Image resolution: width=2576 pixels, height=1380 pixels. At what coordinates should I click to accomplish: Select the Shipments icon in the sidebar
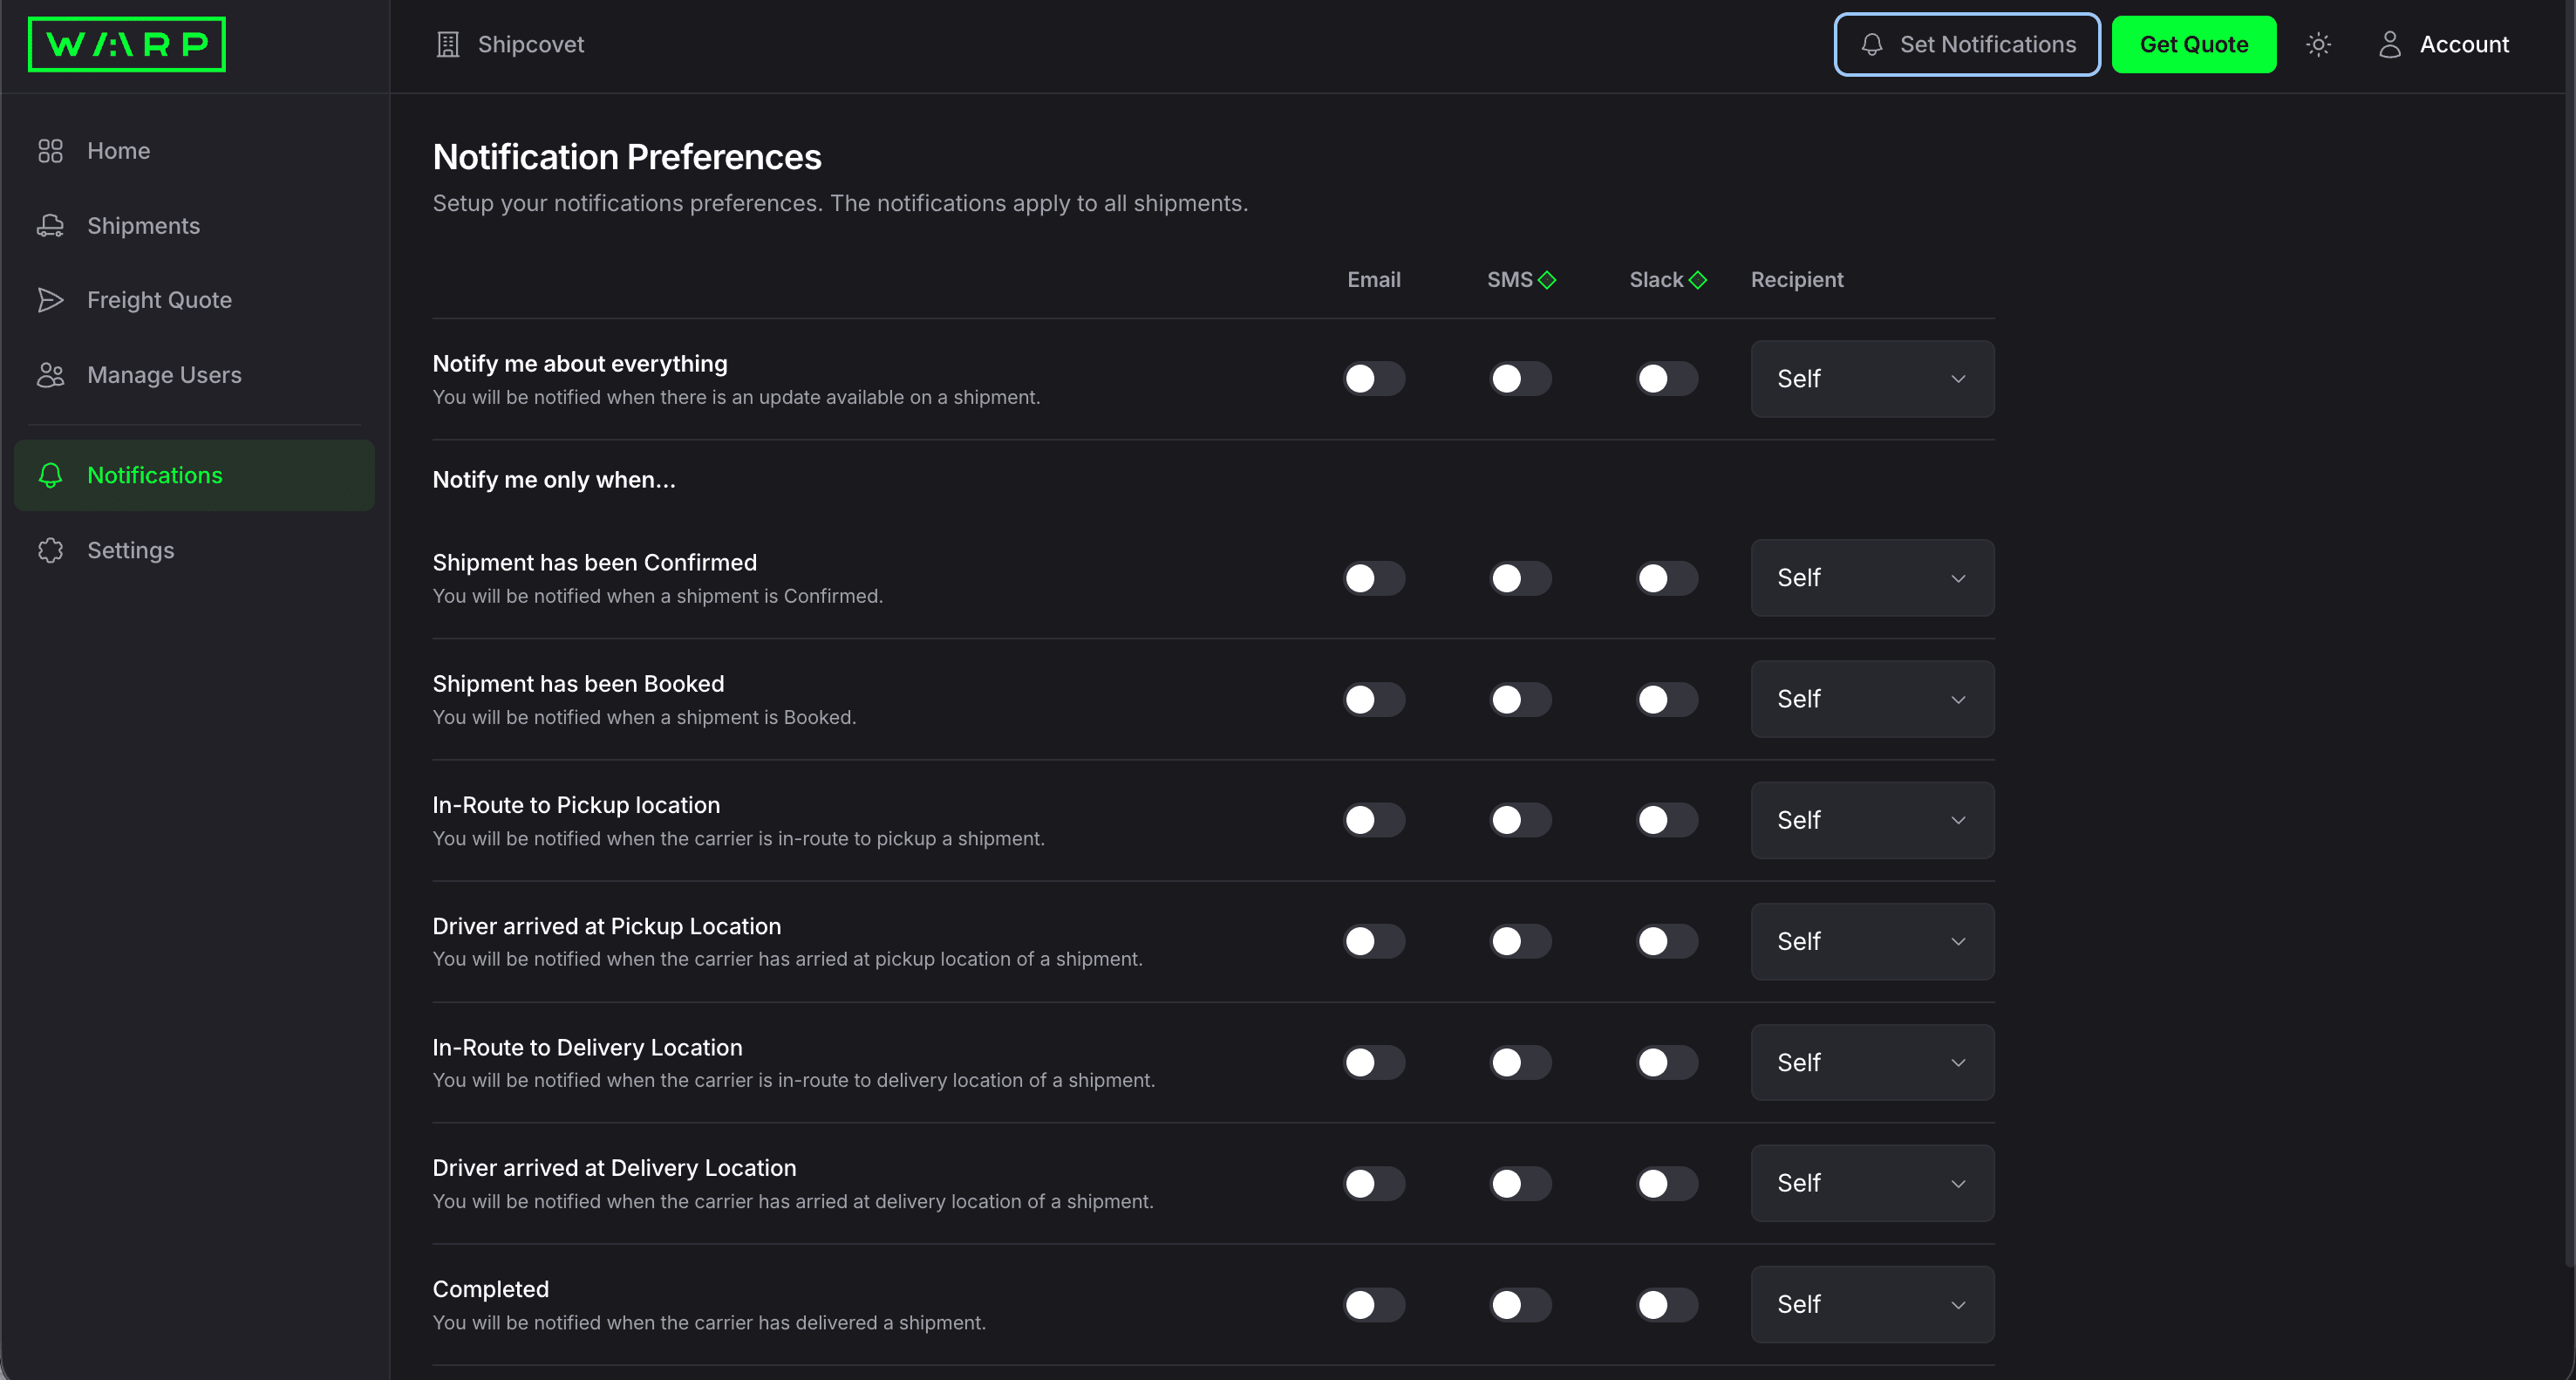(x=51, y=225)
